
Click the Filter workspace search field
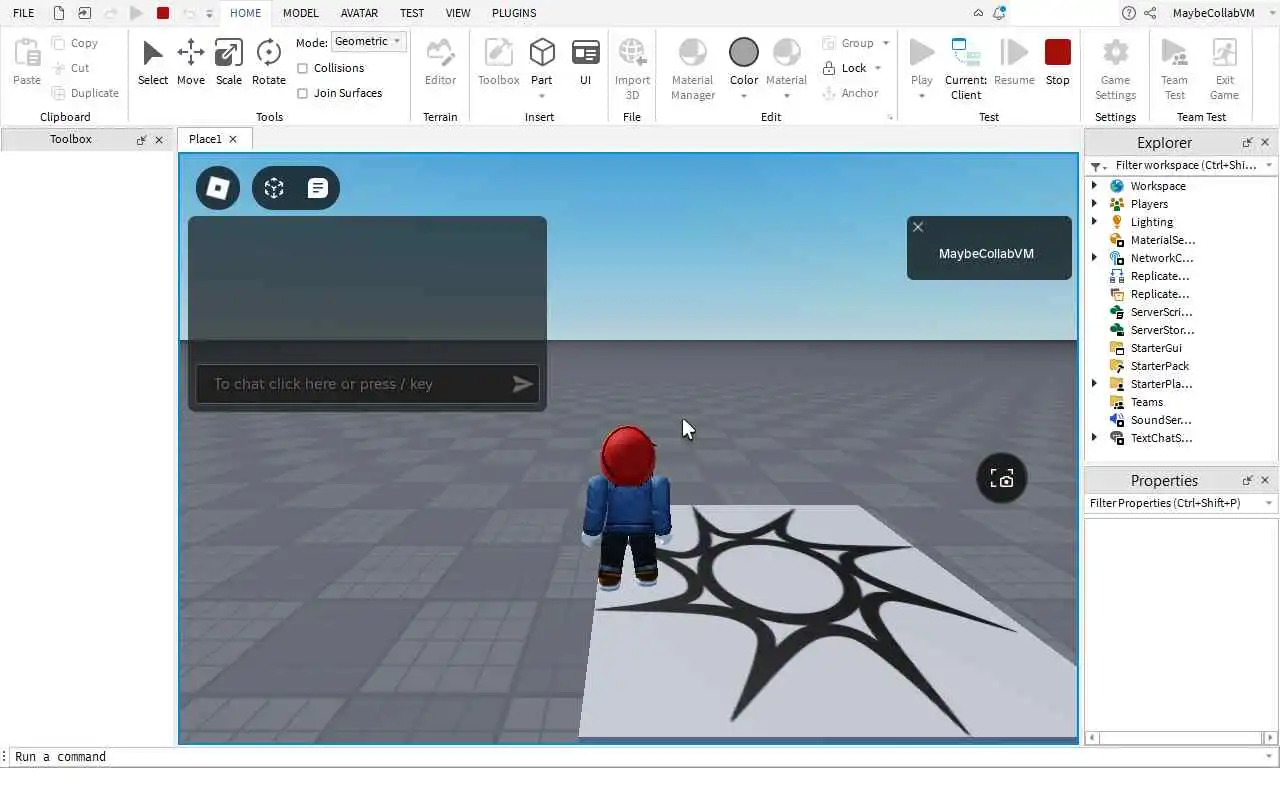click(x=1185, y=165)
